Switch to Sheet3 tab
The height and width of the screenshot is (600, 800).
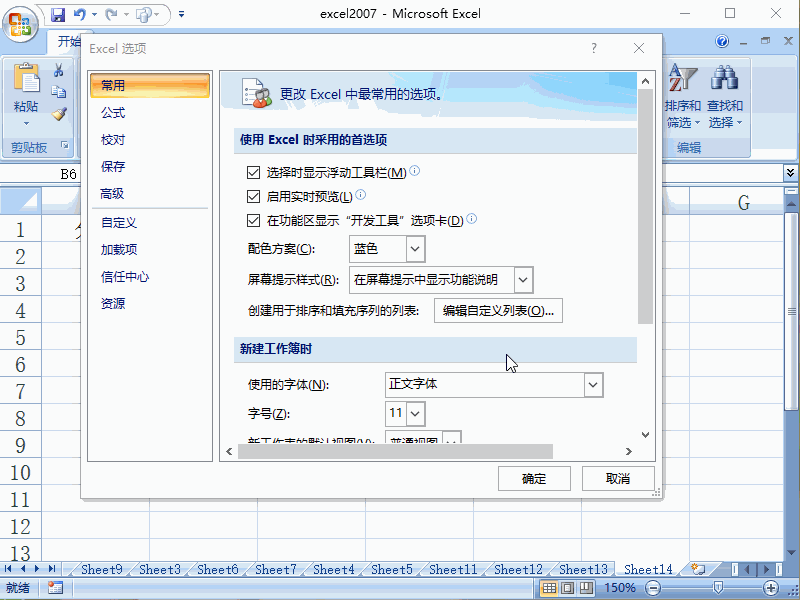[x=160, y=569]
